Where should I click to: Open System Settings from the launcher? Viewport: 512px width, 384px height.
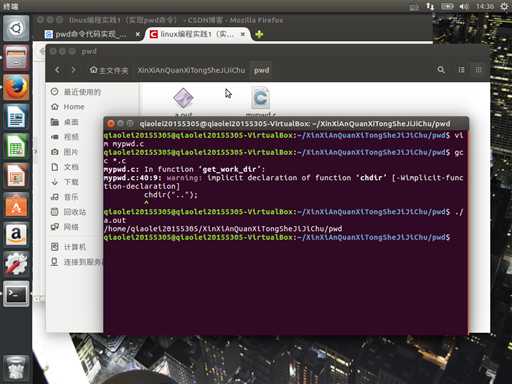16,263
